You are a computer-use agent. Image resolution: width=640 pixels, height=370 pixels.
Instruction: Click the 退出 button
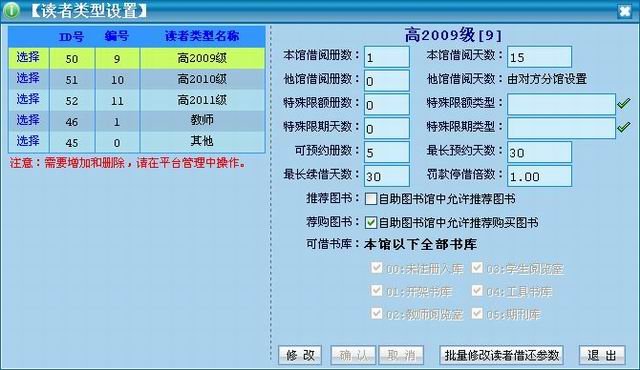(x=602, y=355)
